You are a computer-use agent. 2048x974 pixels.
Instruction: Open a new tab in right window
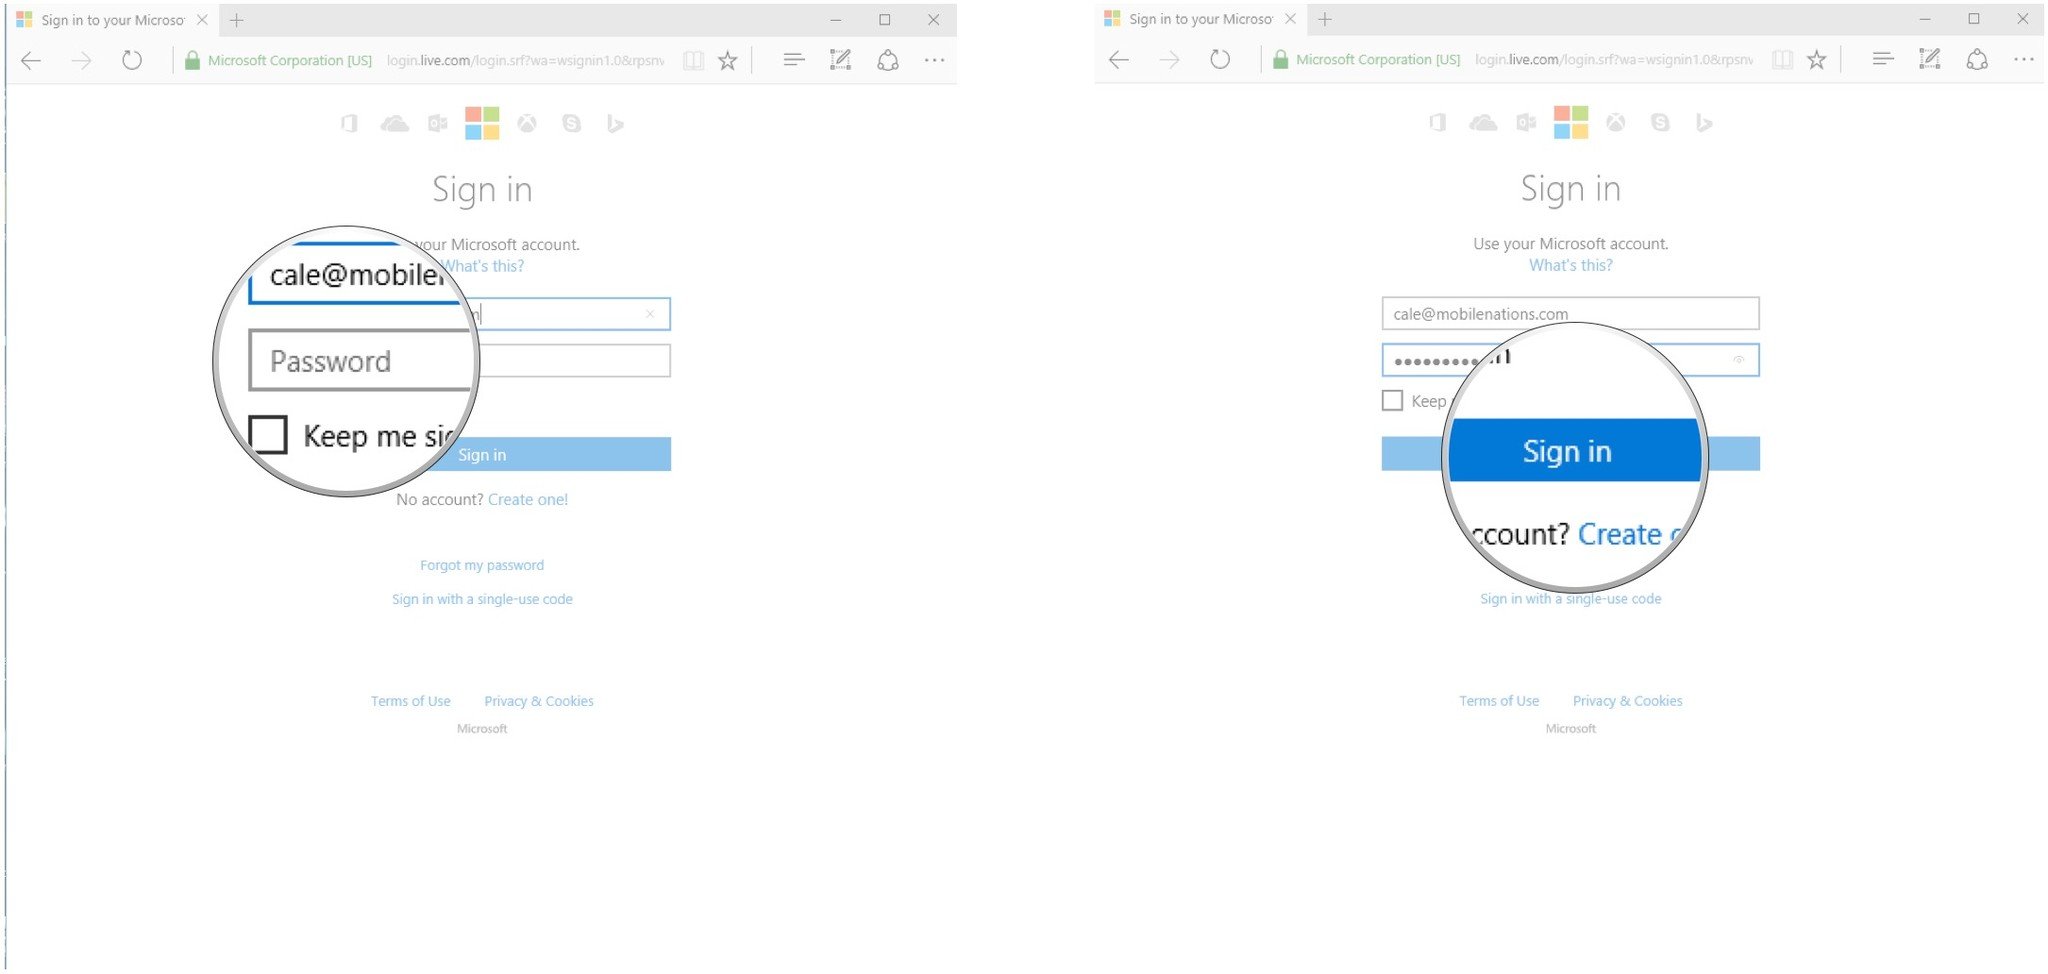1325,19
